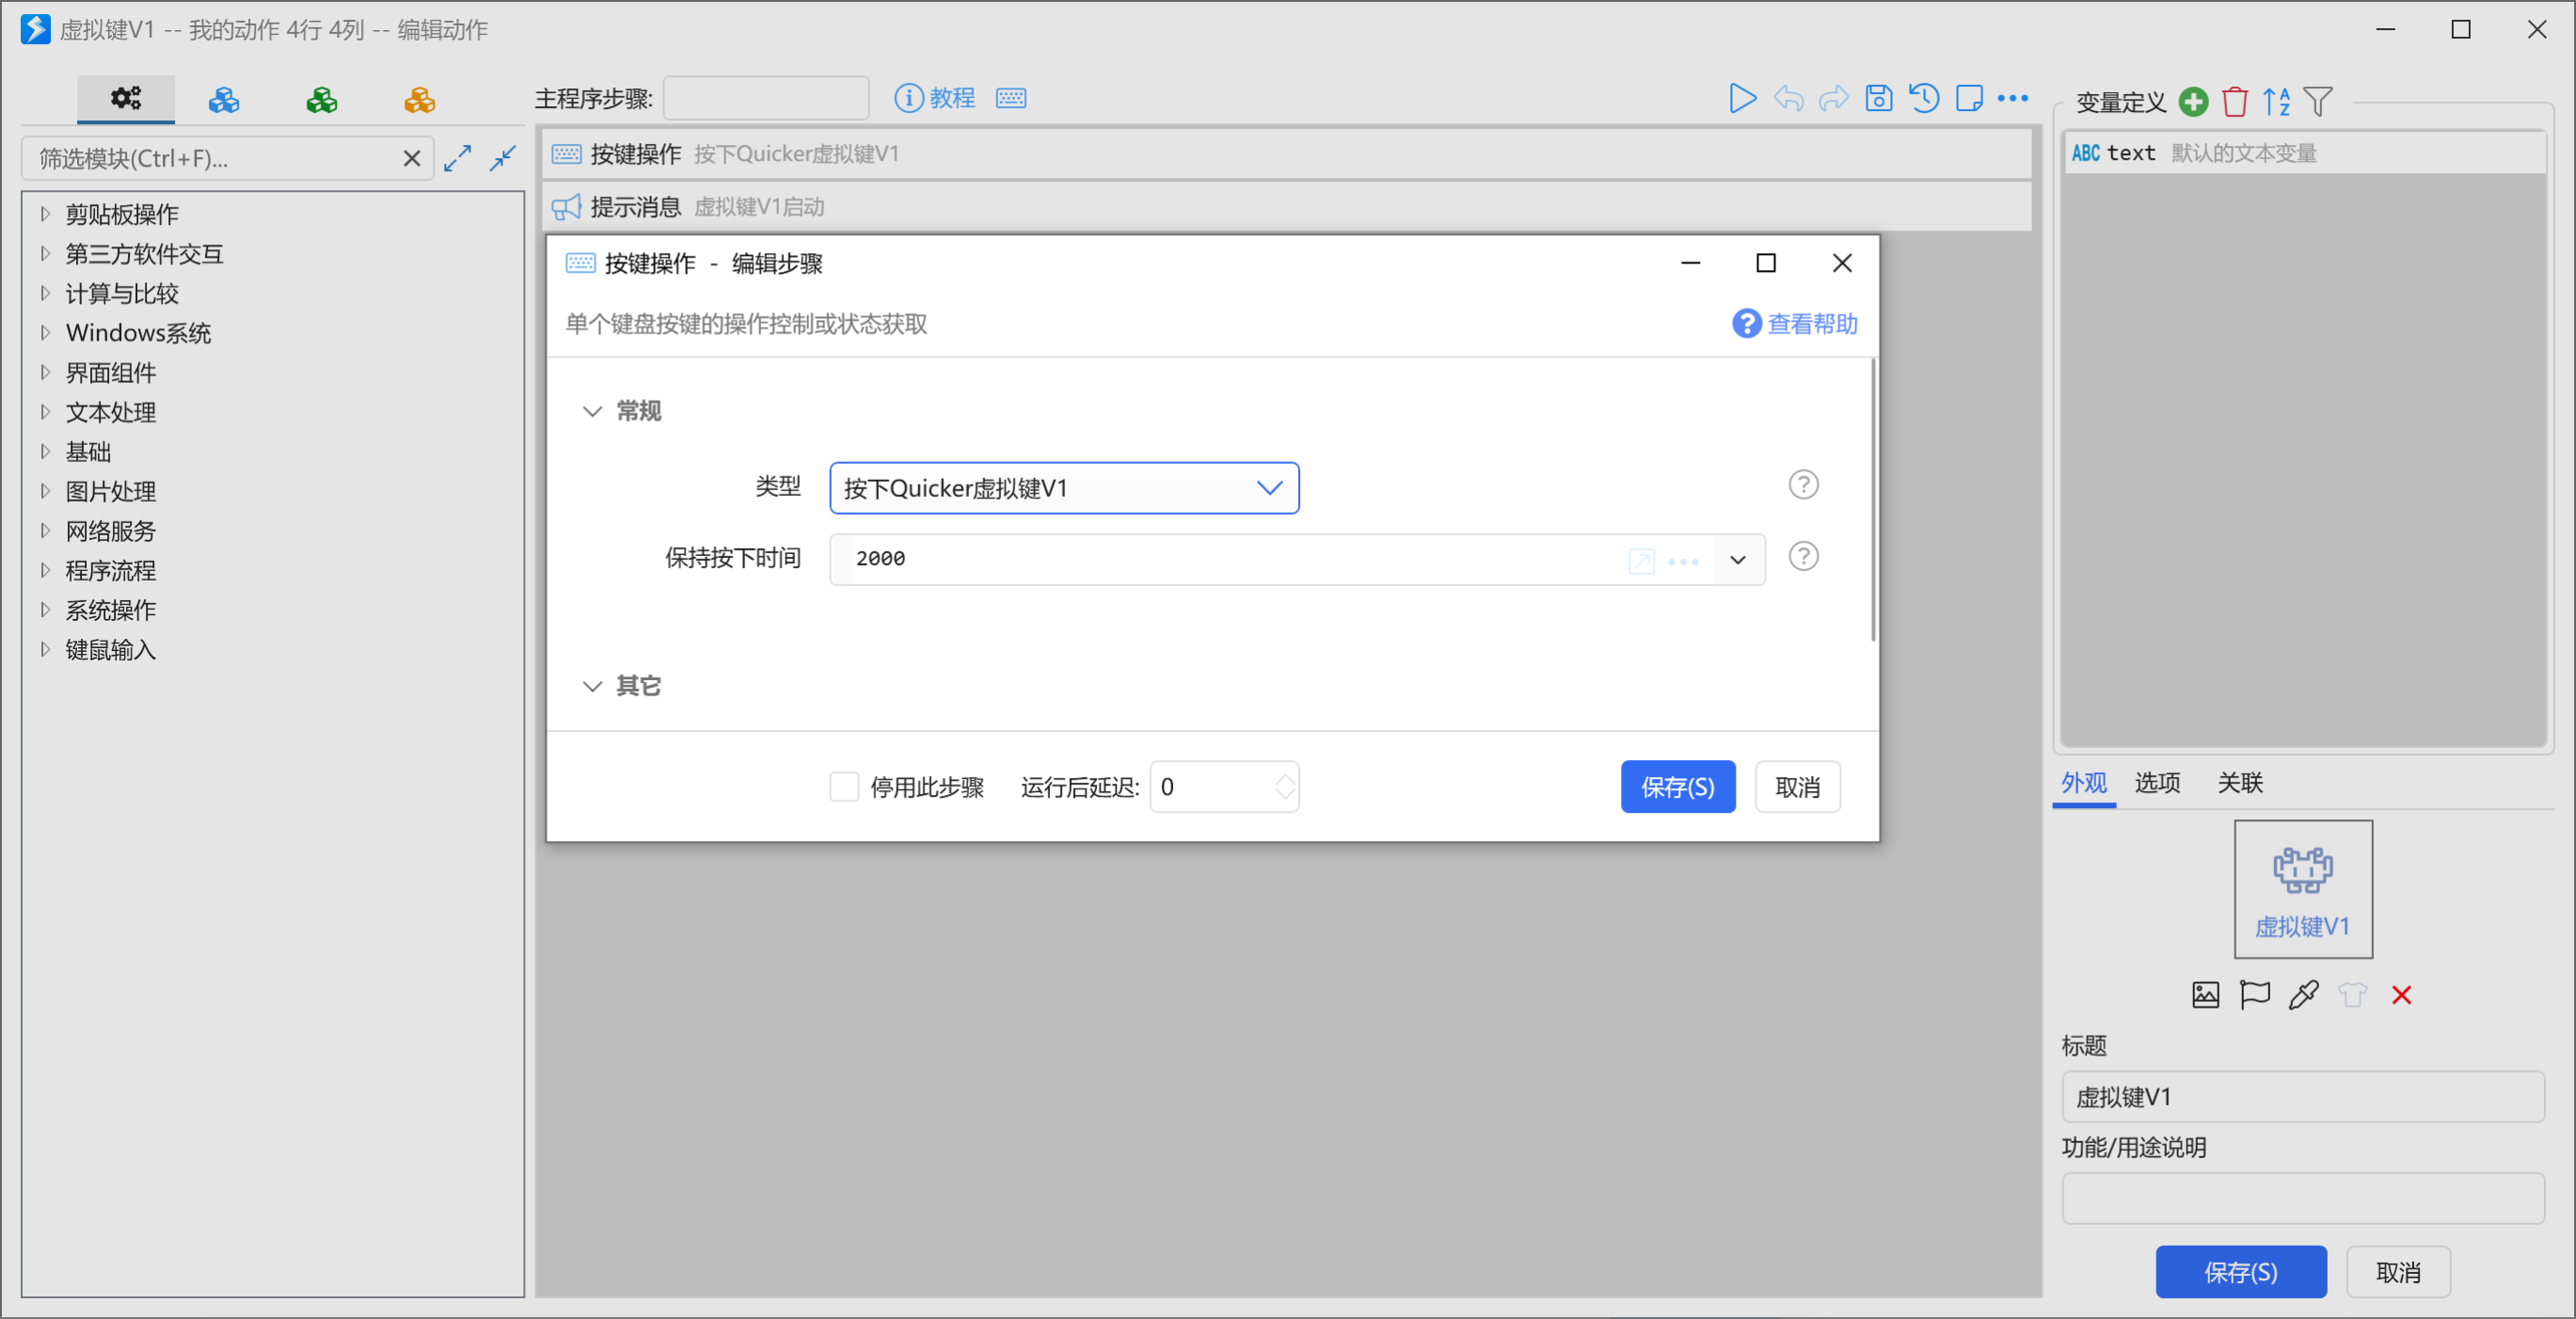Collapse the 常规 section
This screenshot has height=1319, width=2576.
[592, 411]
